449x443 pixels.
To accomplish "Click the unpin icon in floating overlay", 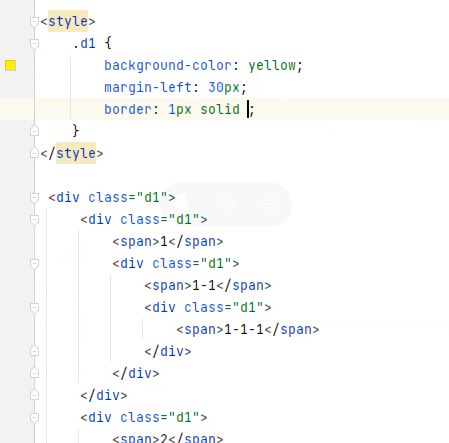I will point(182,203).
